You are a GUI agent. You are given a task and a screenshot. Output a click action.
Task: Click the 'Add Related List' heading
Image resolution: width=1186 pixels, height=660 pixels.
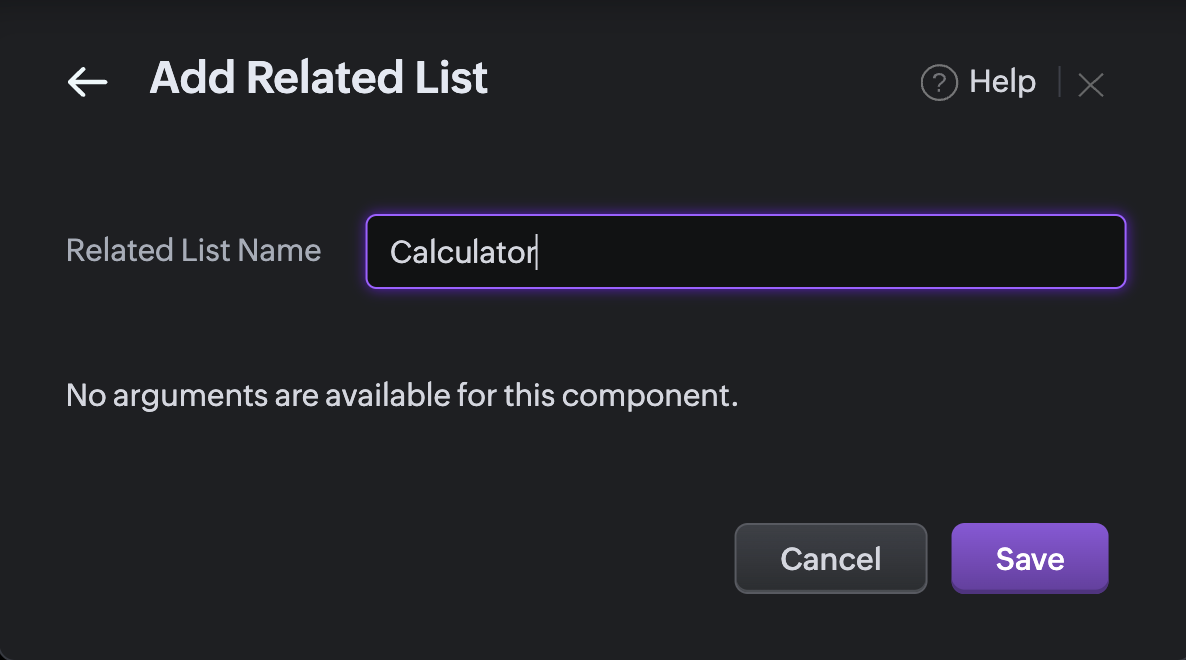(x=318, y=78)
